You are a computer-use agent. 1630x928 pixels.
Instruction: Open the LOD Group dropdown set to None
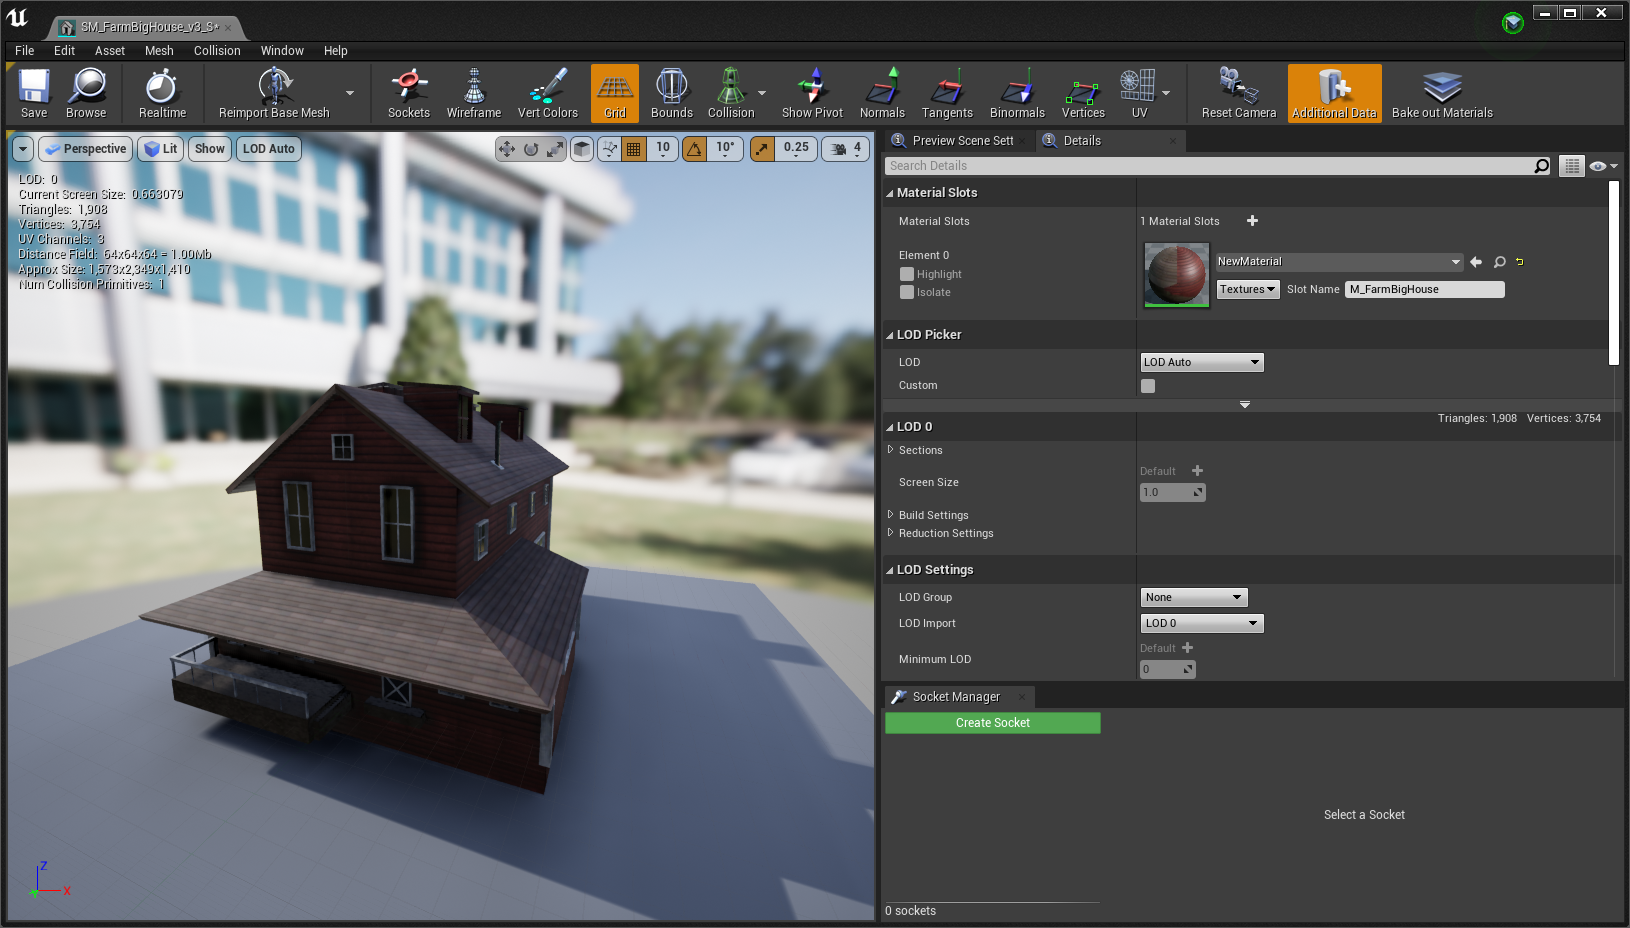1193,597
